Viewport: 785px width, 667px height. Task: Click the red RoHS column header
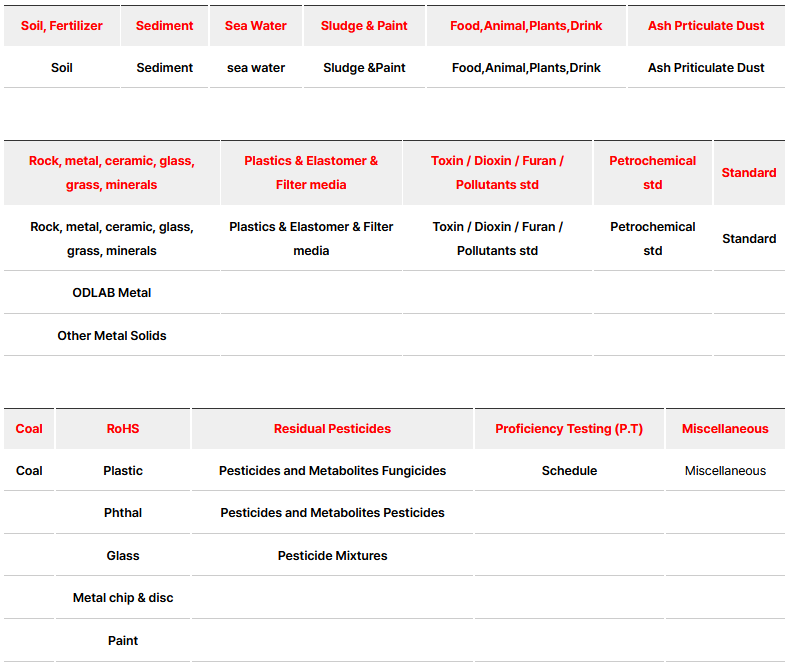(x=123, y=429)
